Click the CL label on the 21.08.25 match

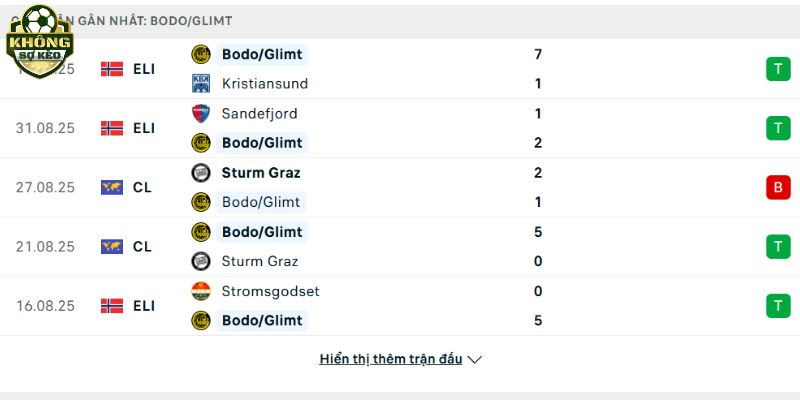point(142,246)
